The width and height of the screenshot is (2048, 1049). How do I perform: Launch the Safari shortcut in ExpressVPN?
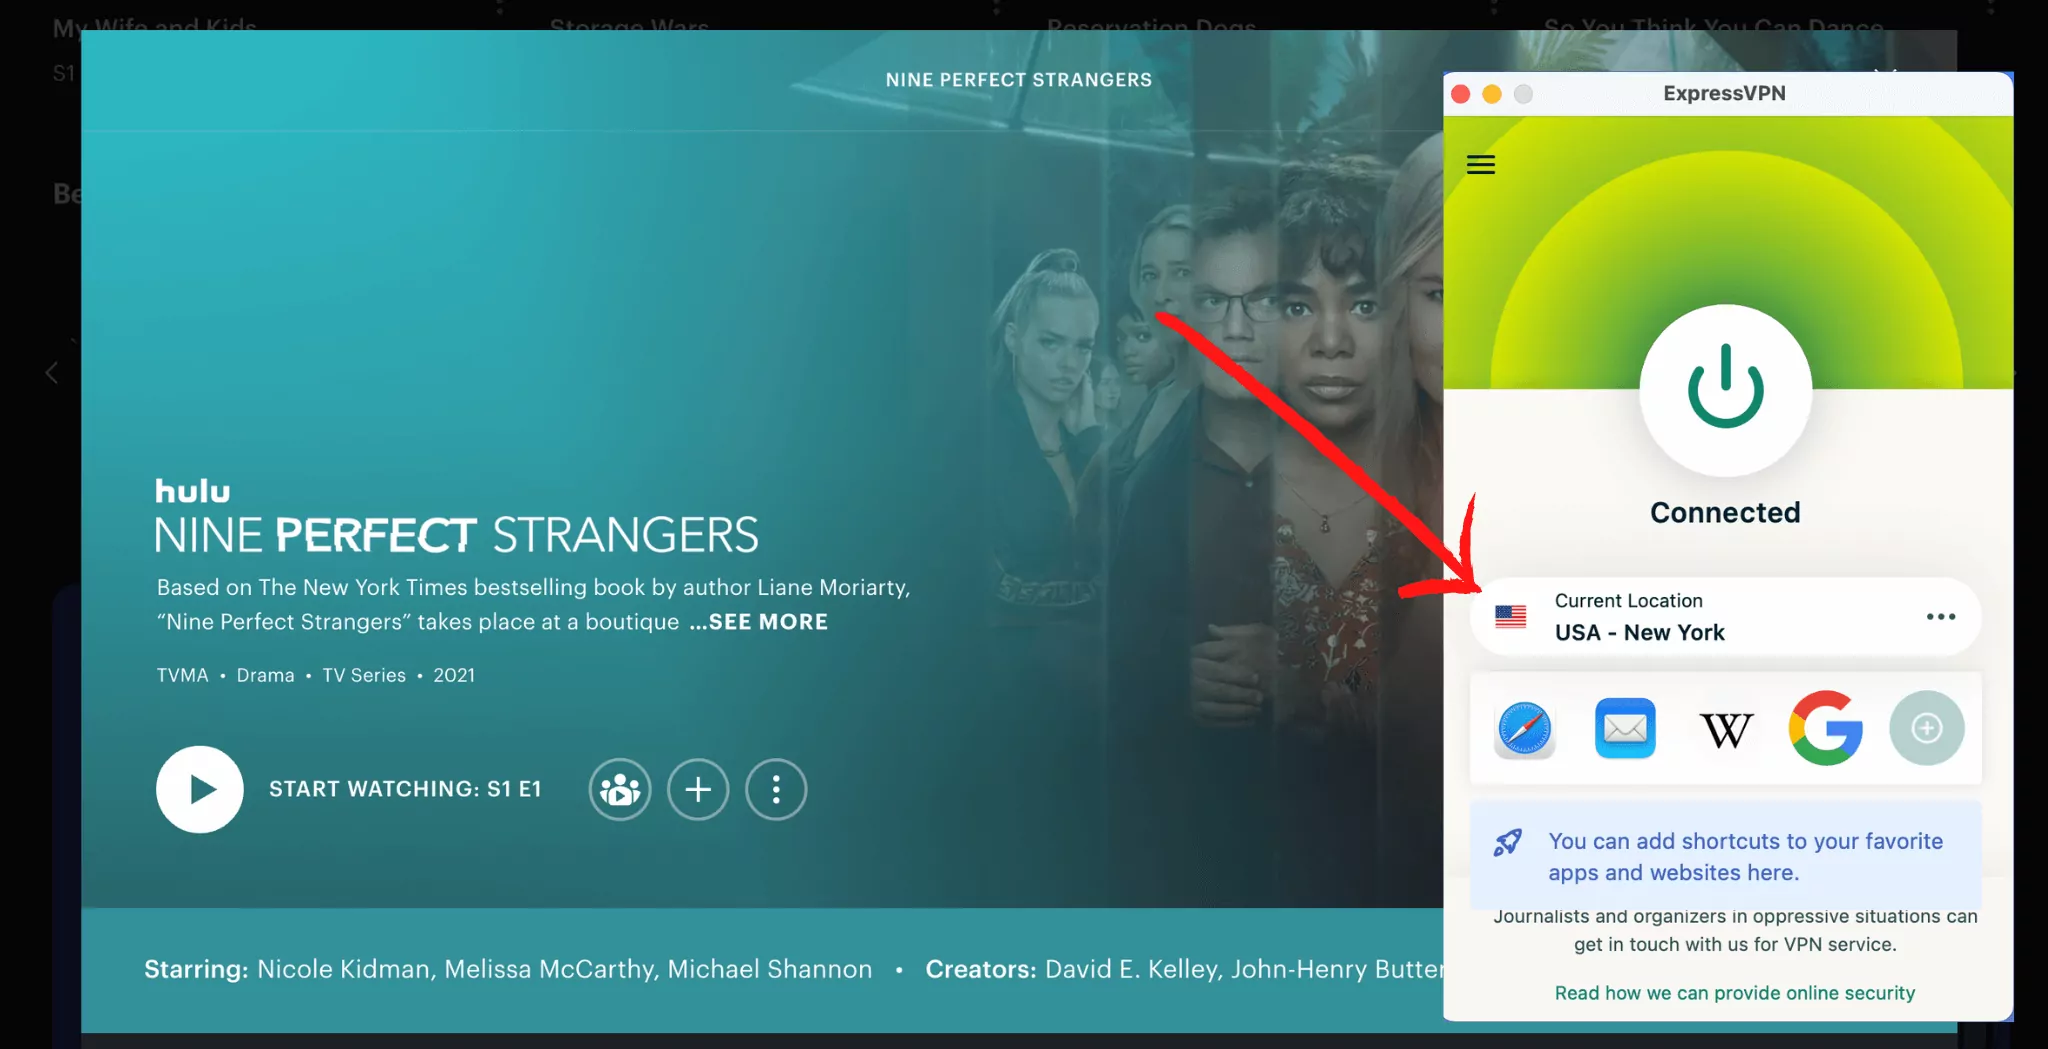[1525, 728]
